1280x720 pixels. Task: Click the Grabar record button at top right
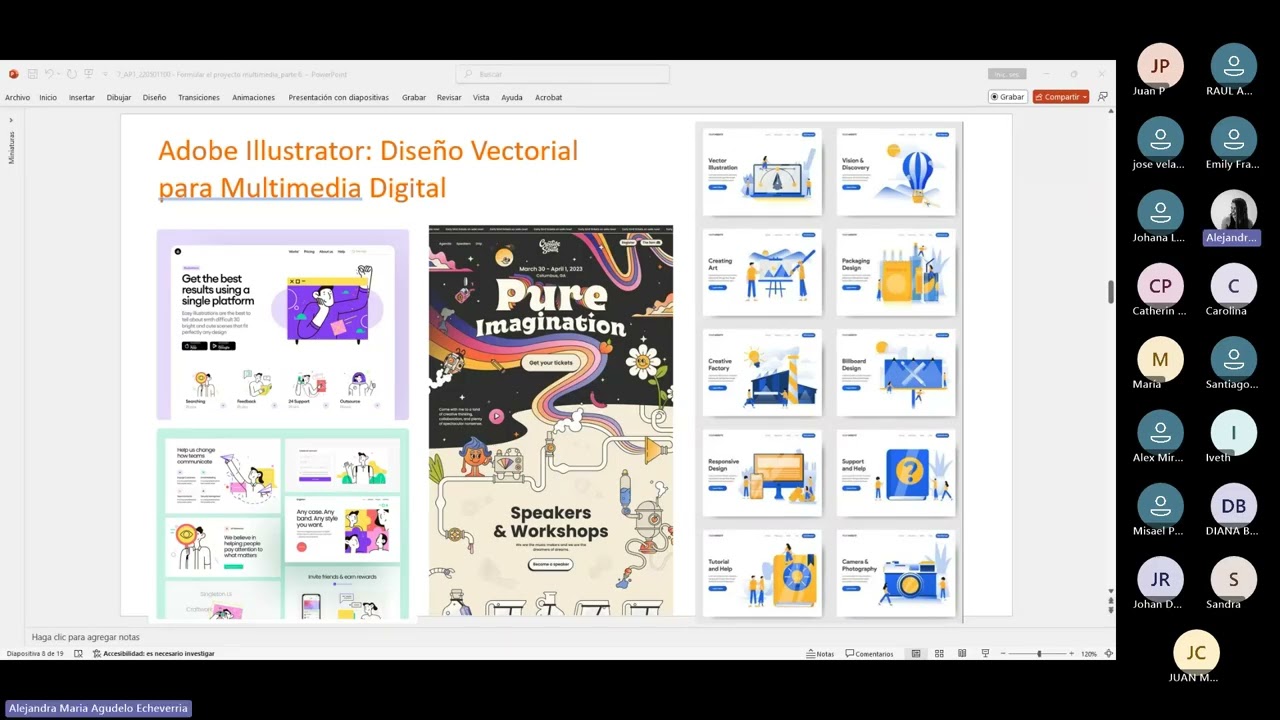tap(1008, 97)
